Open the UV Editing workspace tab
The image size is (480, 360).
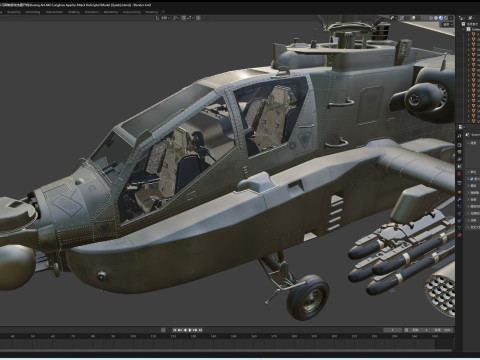32,12
